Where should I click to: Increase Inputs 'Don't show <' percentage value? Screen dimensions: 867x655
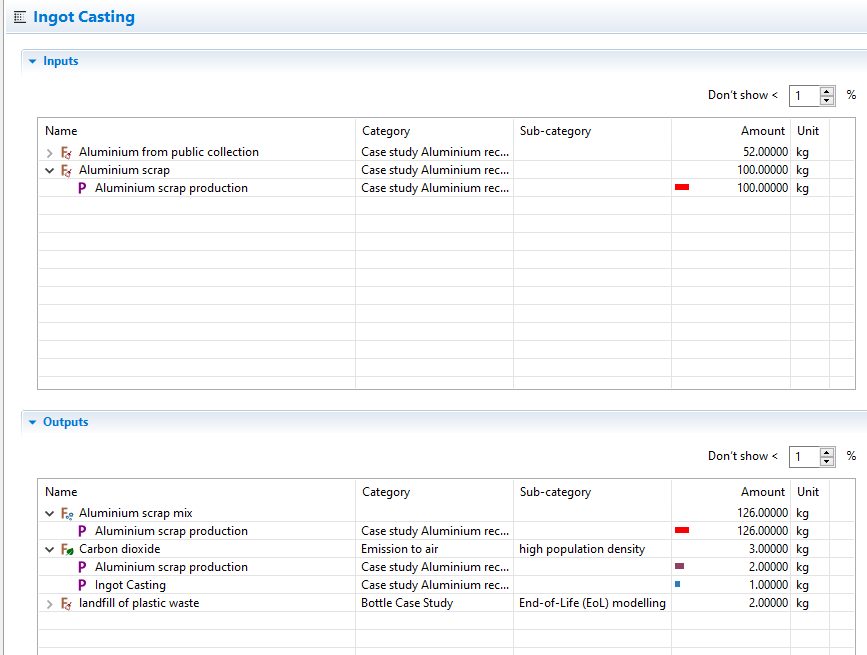click(x=827, y=91)
